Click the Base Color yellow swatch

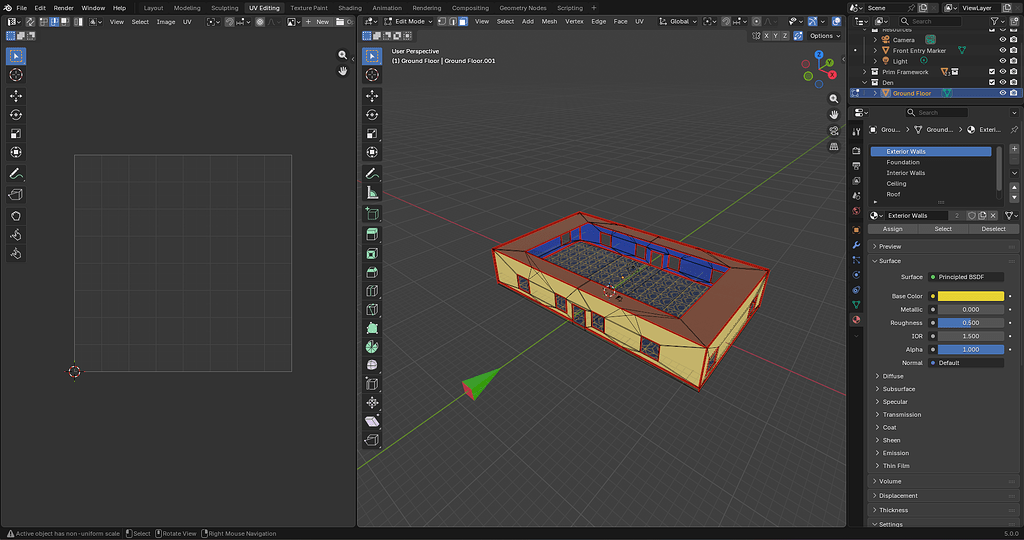(970, 296)
